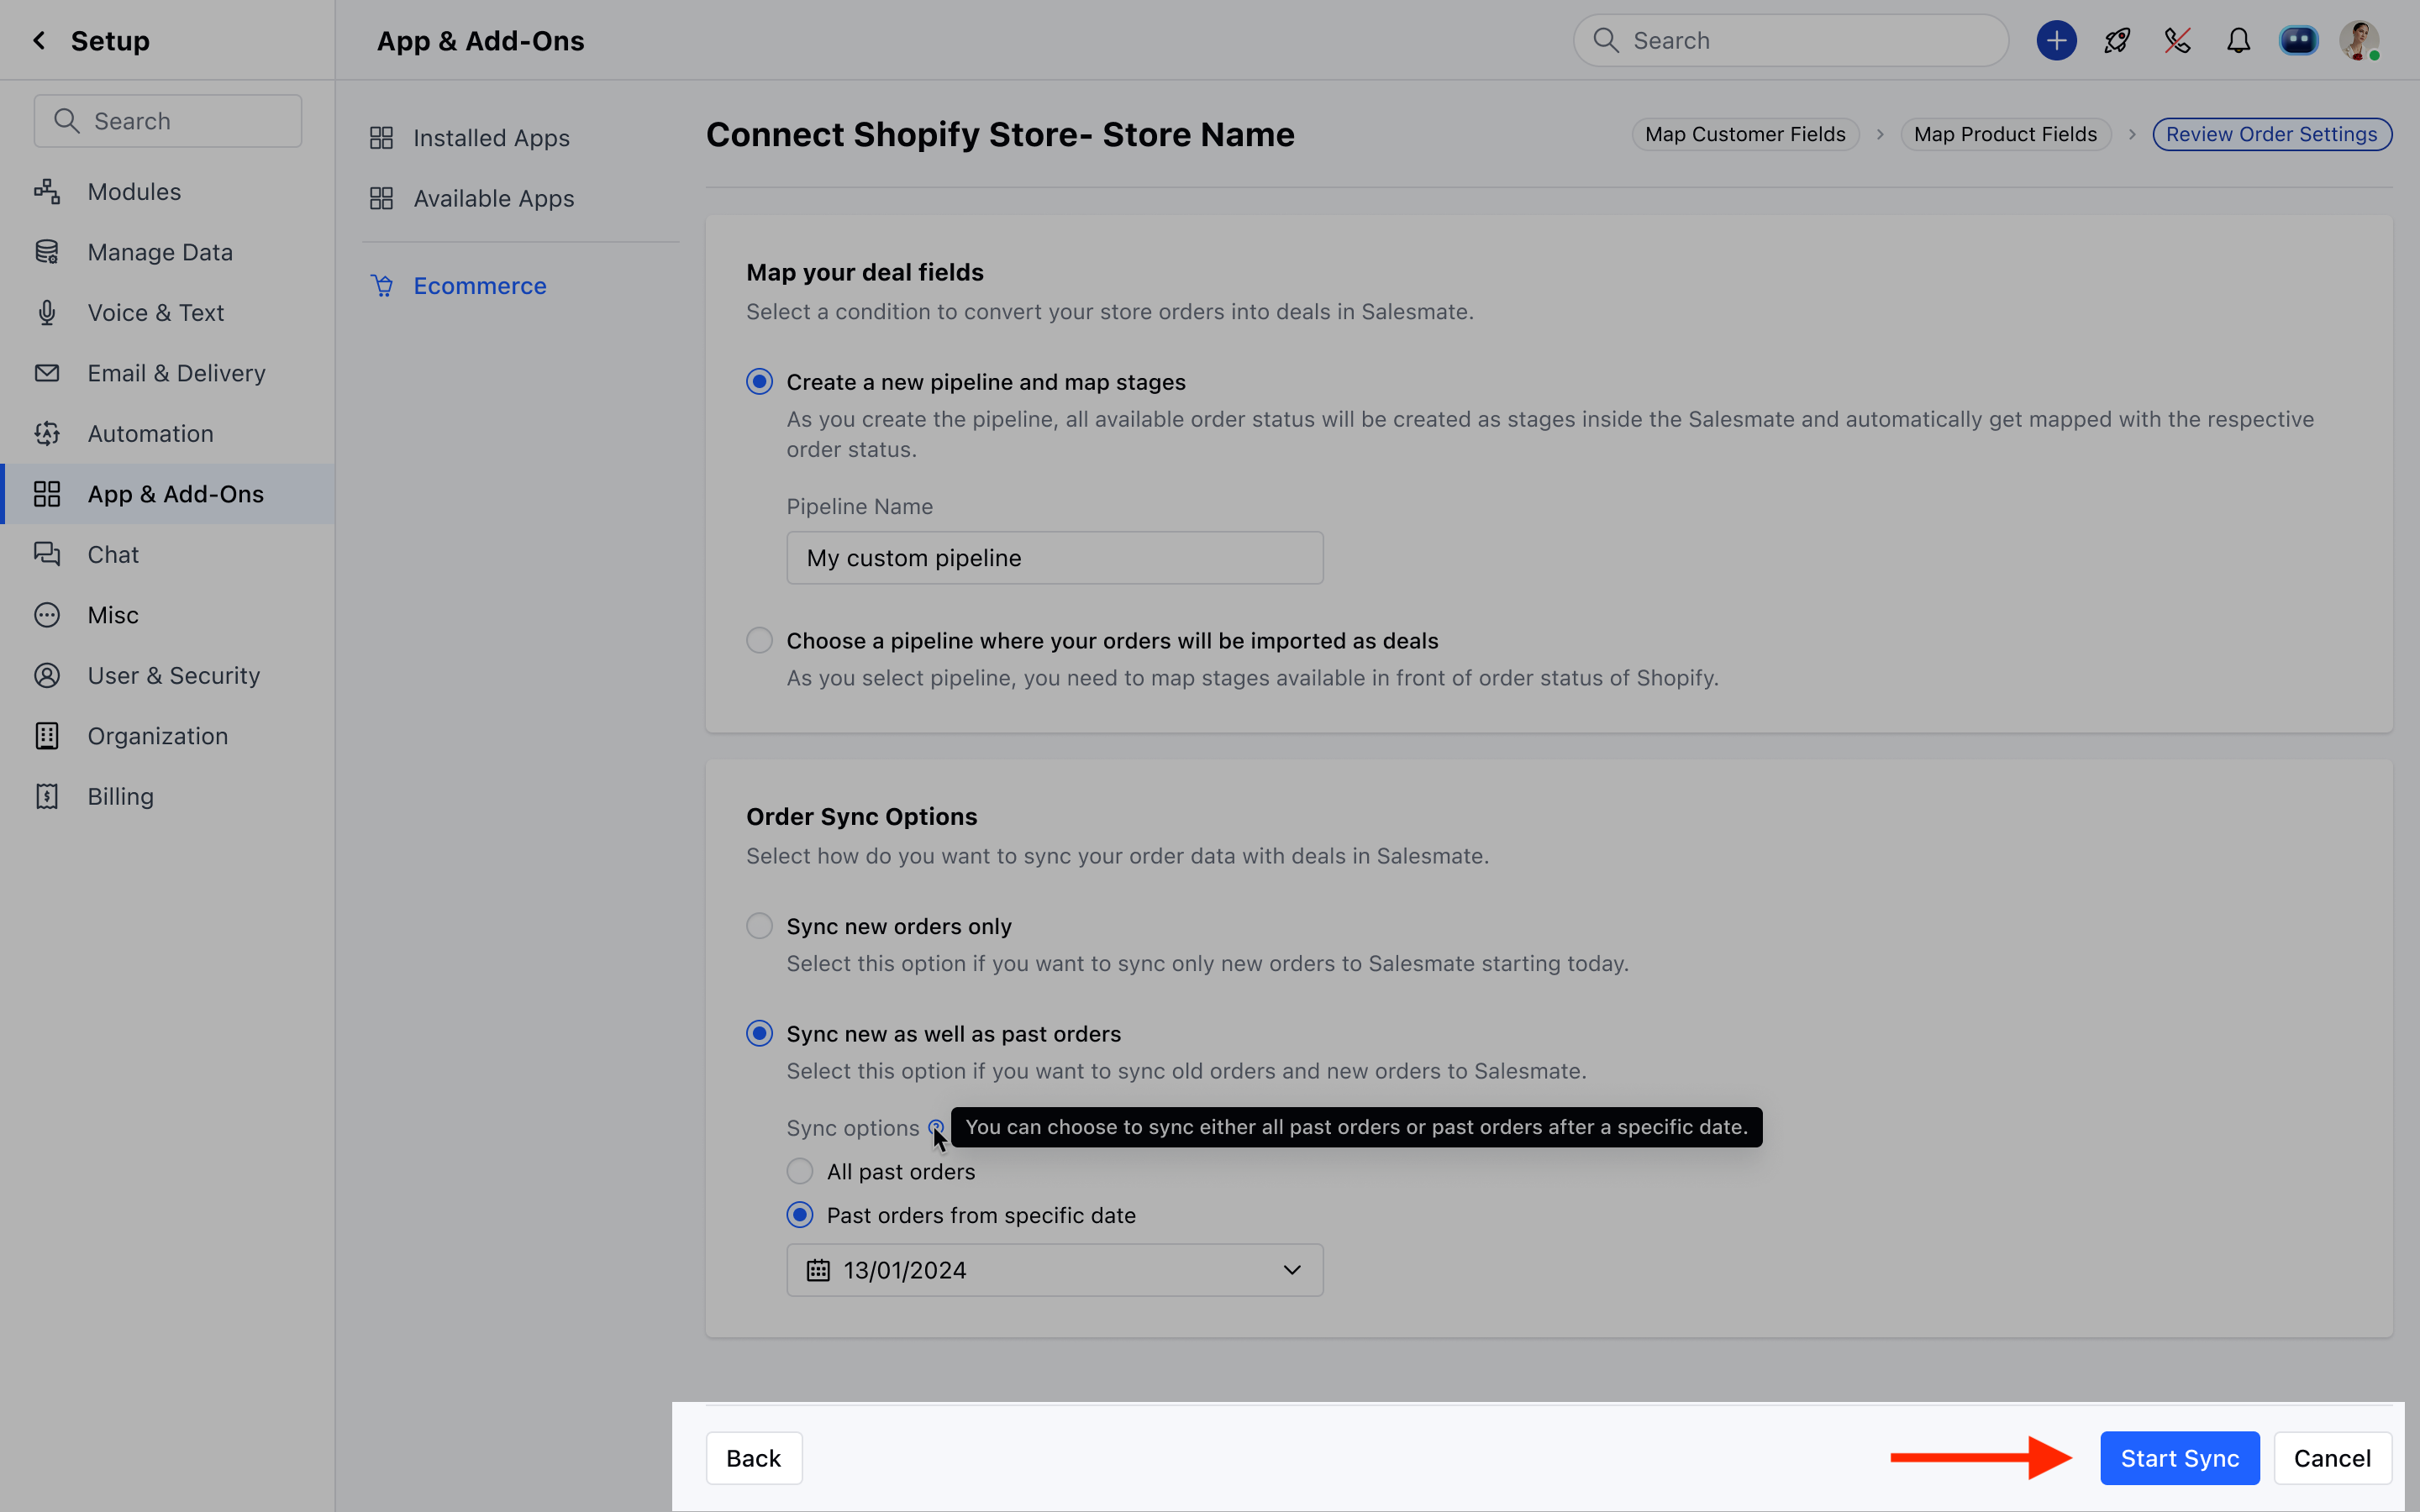The width and height of the screenshot is (2420, 1512).
Task: Click the Misc ellipsis icon
Action: pos(47,615)
